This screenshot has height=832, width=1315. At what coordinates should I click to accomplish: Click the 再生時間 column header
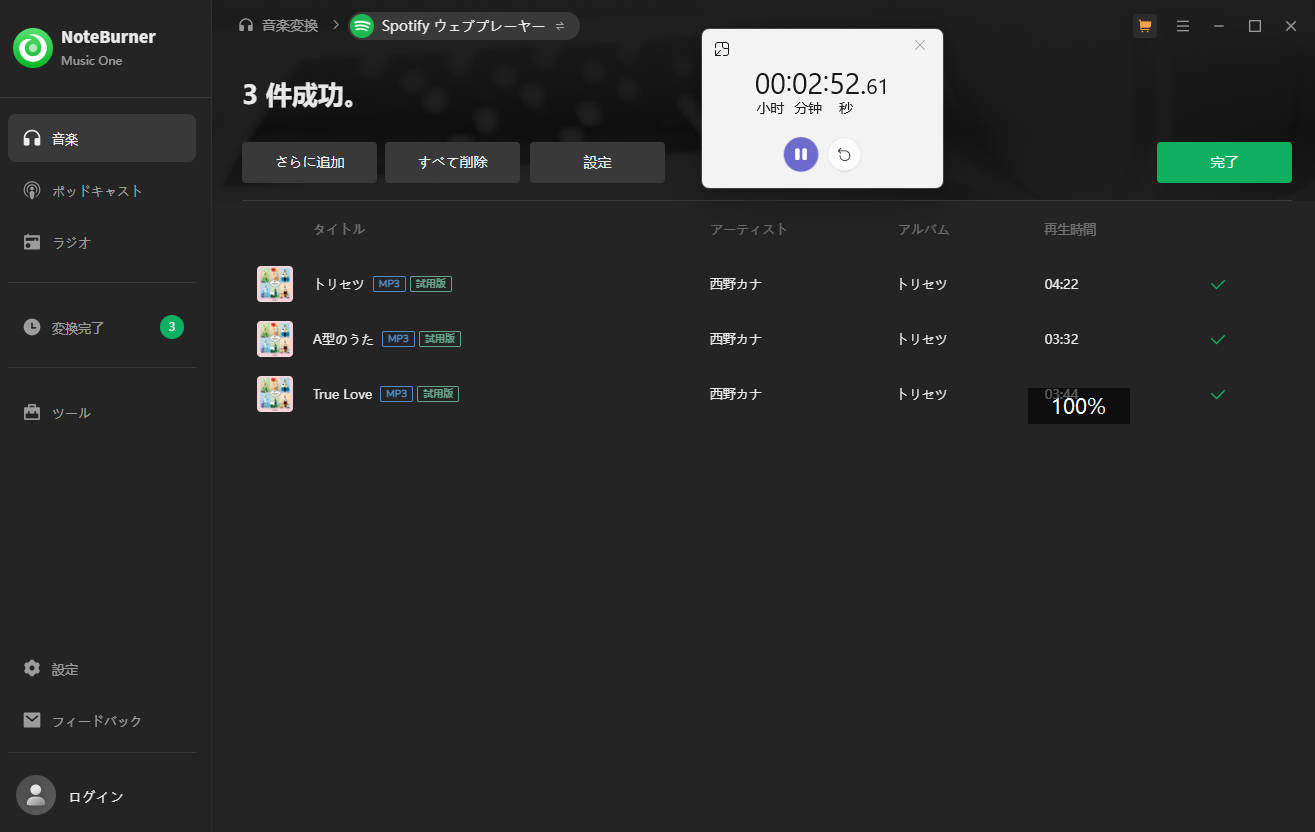[1070, 229]
